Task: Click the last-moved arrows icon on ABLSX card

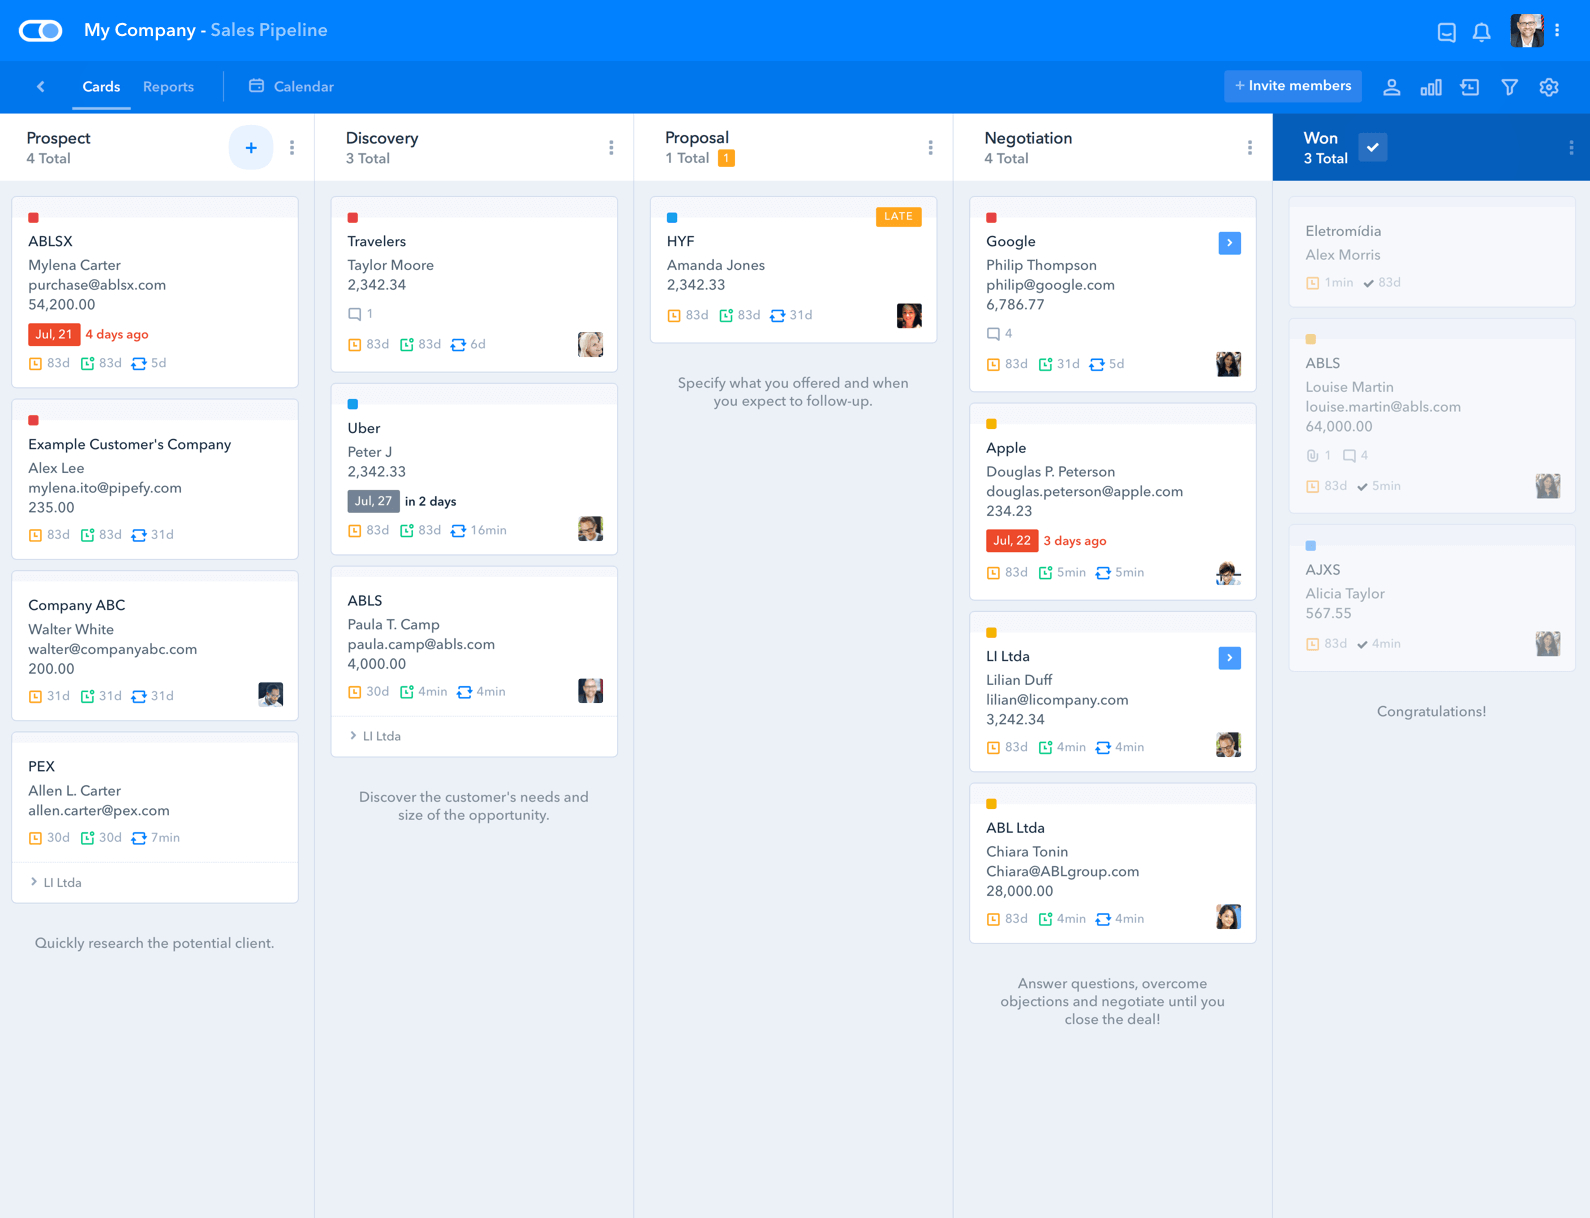Action: click(x=139, y=364)
